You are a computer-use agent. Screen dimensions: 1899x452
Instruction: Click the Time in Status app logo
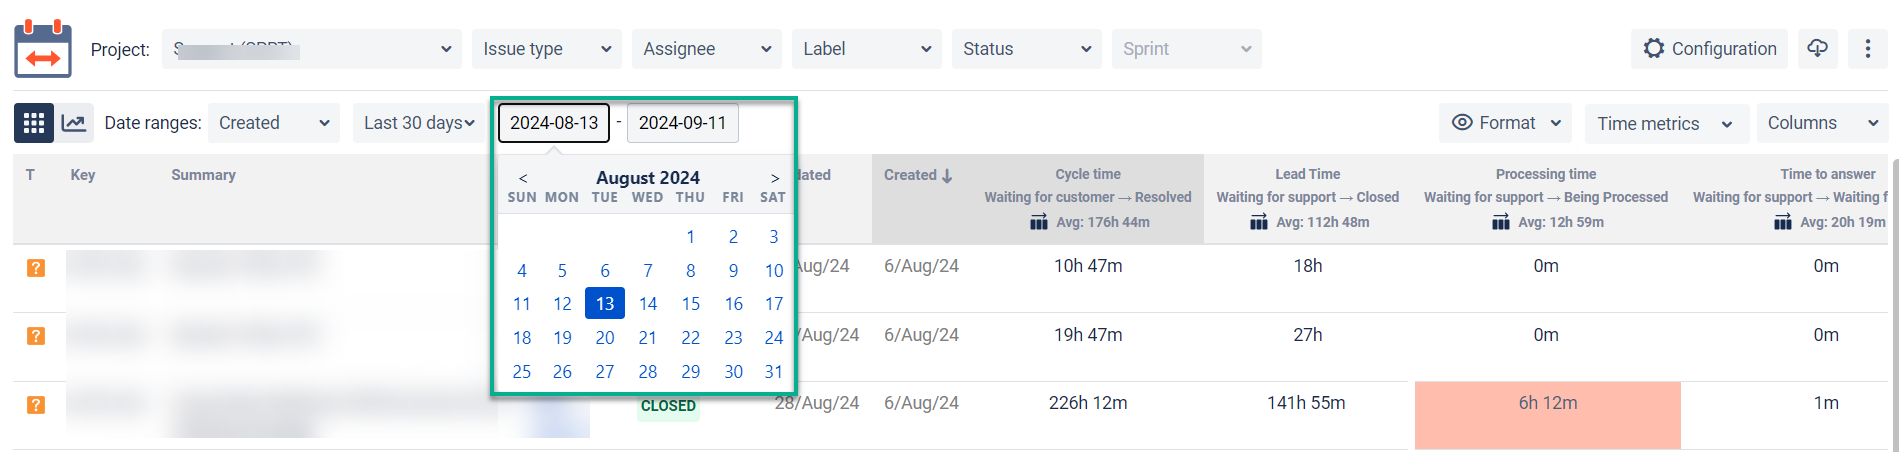pos(43,49)
